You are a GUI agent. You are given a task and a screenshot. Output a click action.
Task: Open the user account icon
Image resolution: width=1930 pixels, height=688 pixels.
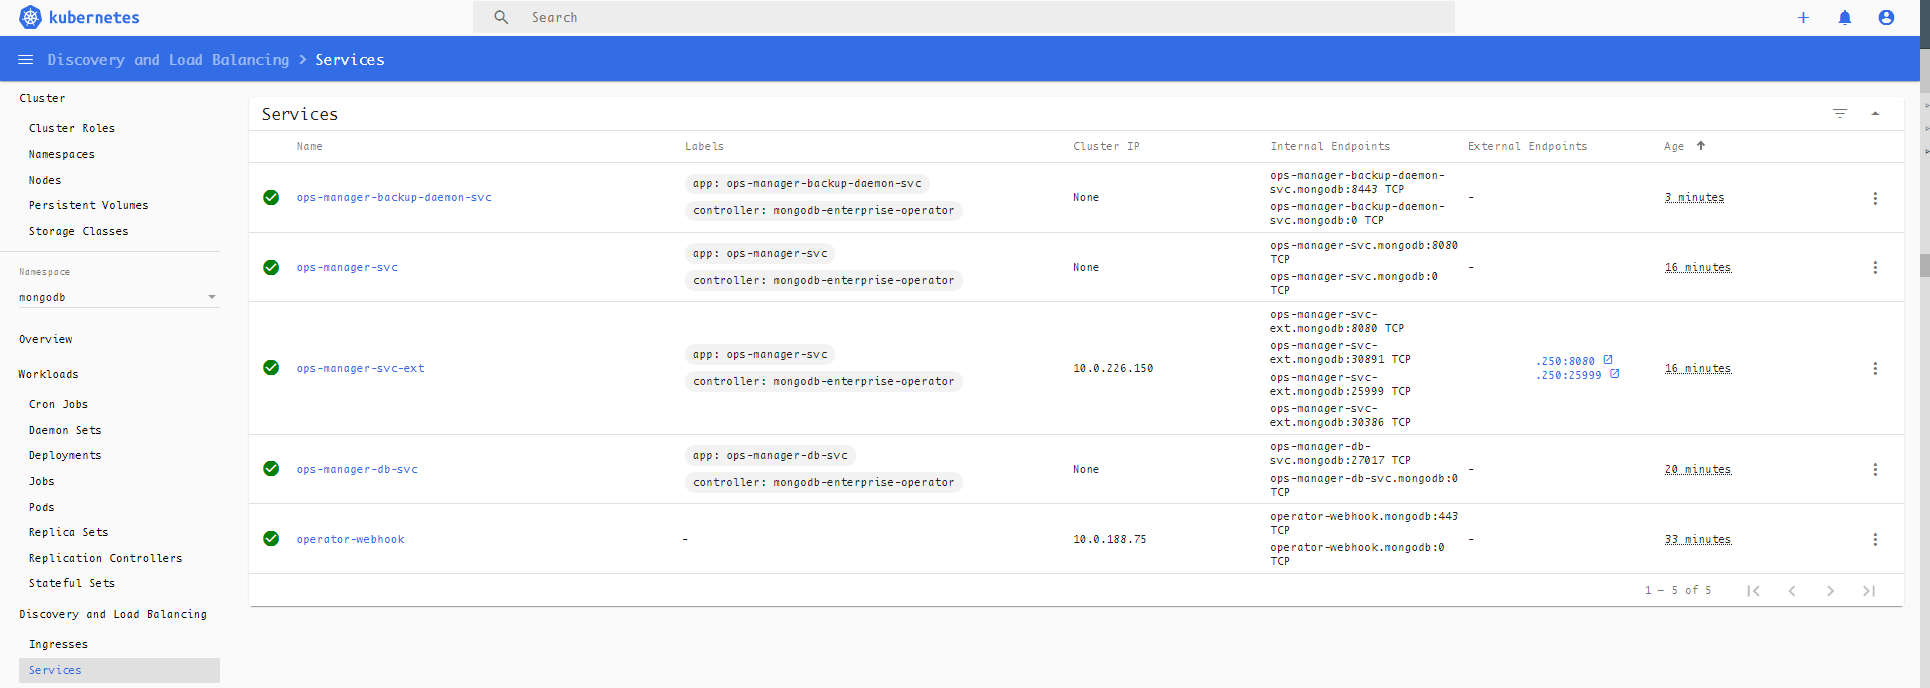coord(1886,17)
